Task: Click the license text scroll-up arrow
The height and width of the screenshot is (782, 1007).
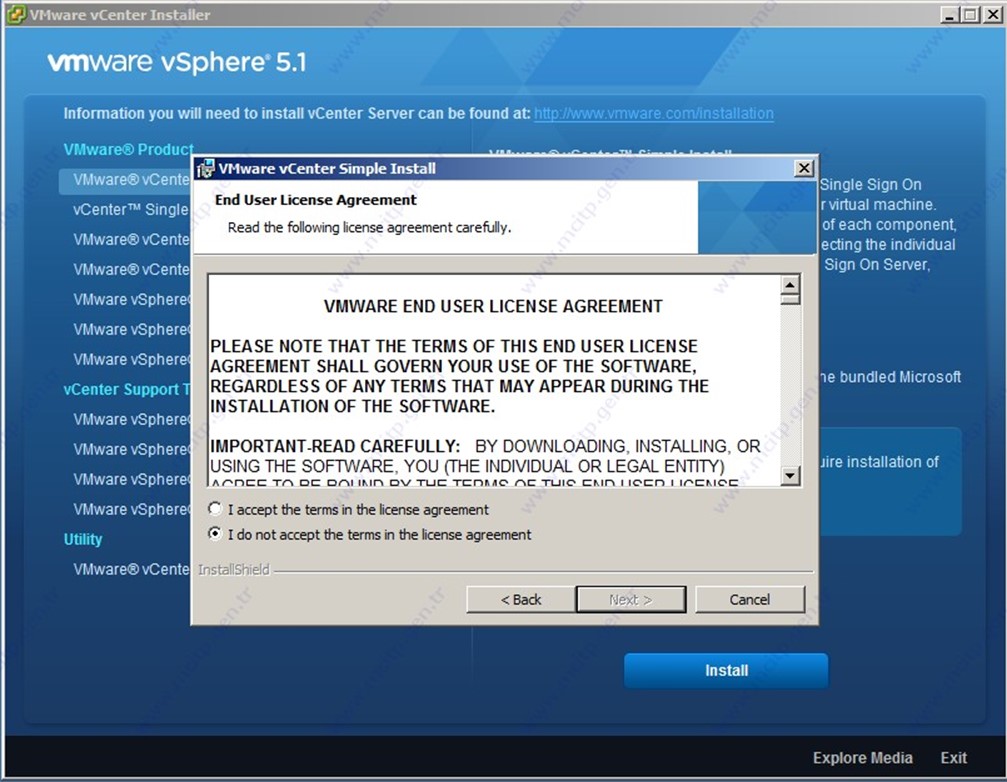Action: (x=791, y=284)
